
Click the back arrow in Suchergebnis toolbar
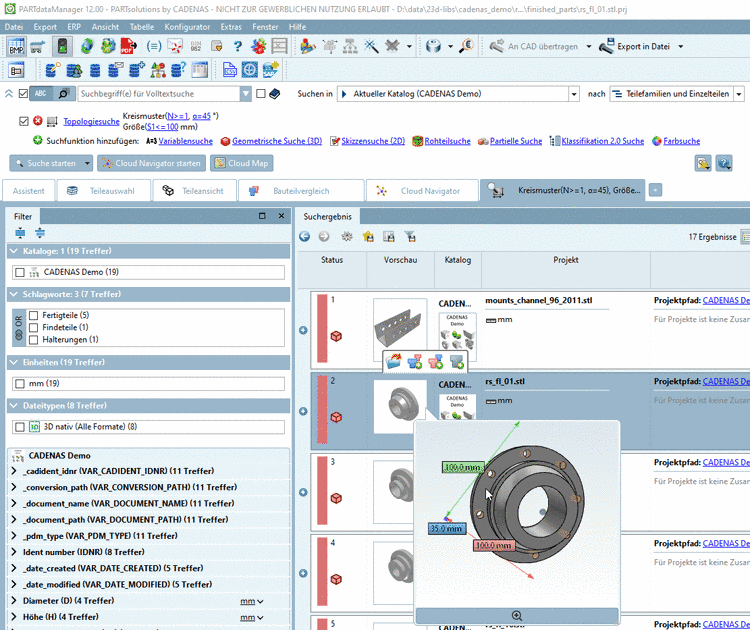point(305,237)
